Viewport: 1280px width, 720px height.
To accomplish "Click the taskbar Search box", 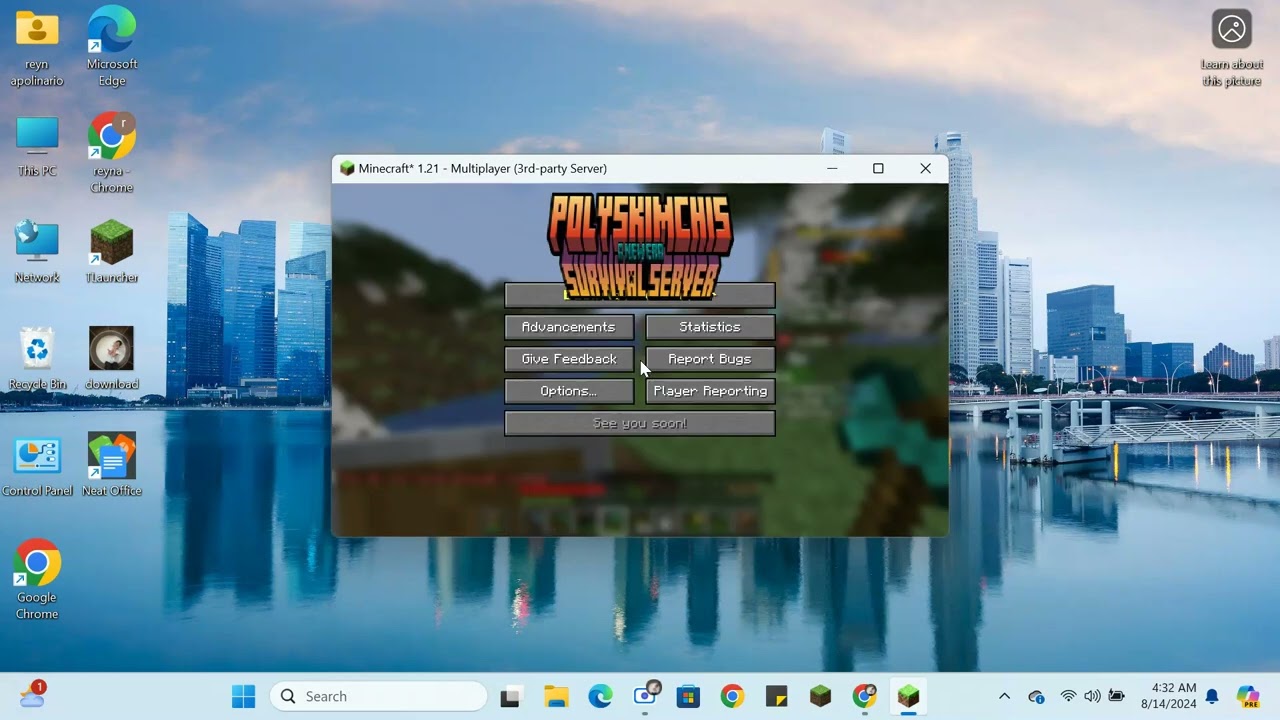I will click(378, 696).
